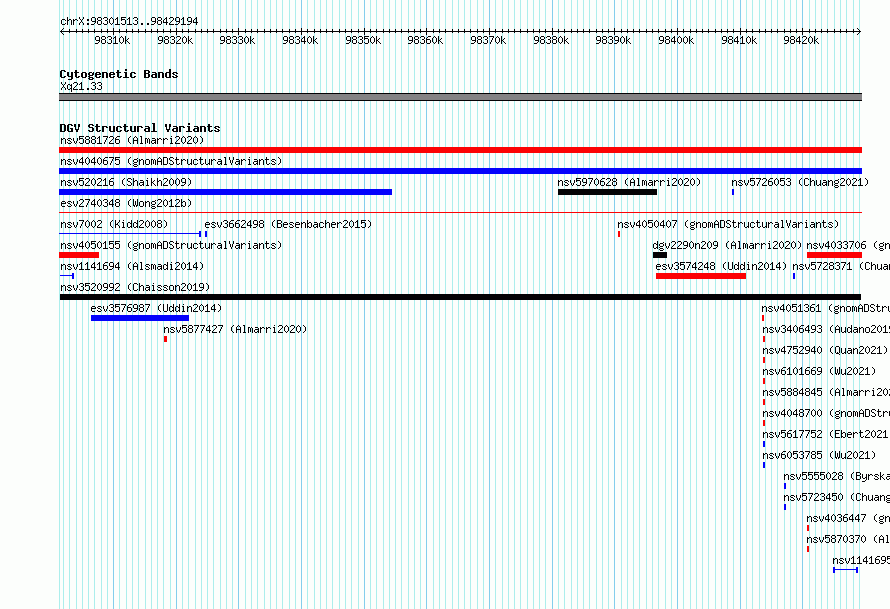
Task: Select the red nsv5881726 variant bar
Action: click(x=460, y=150)
